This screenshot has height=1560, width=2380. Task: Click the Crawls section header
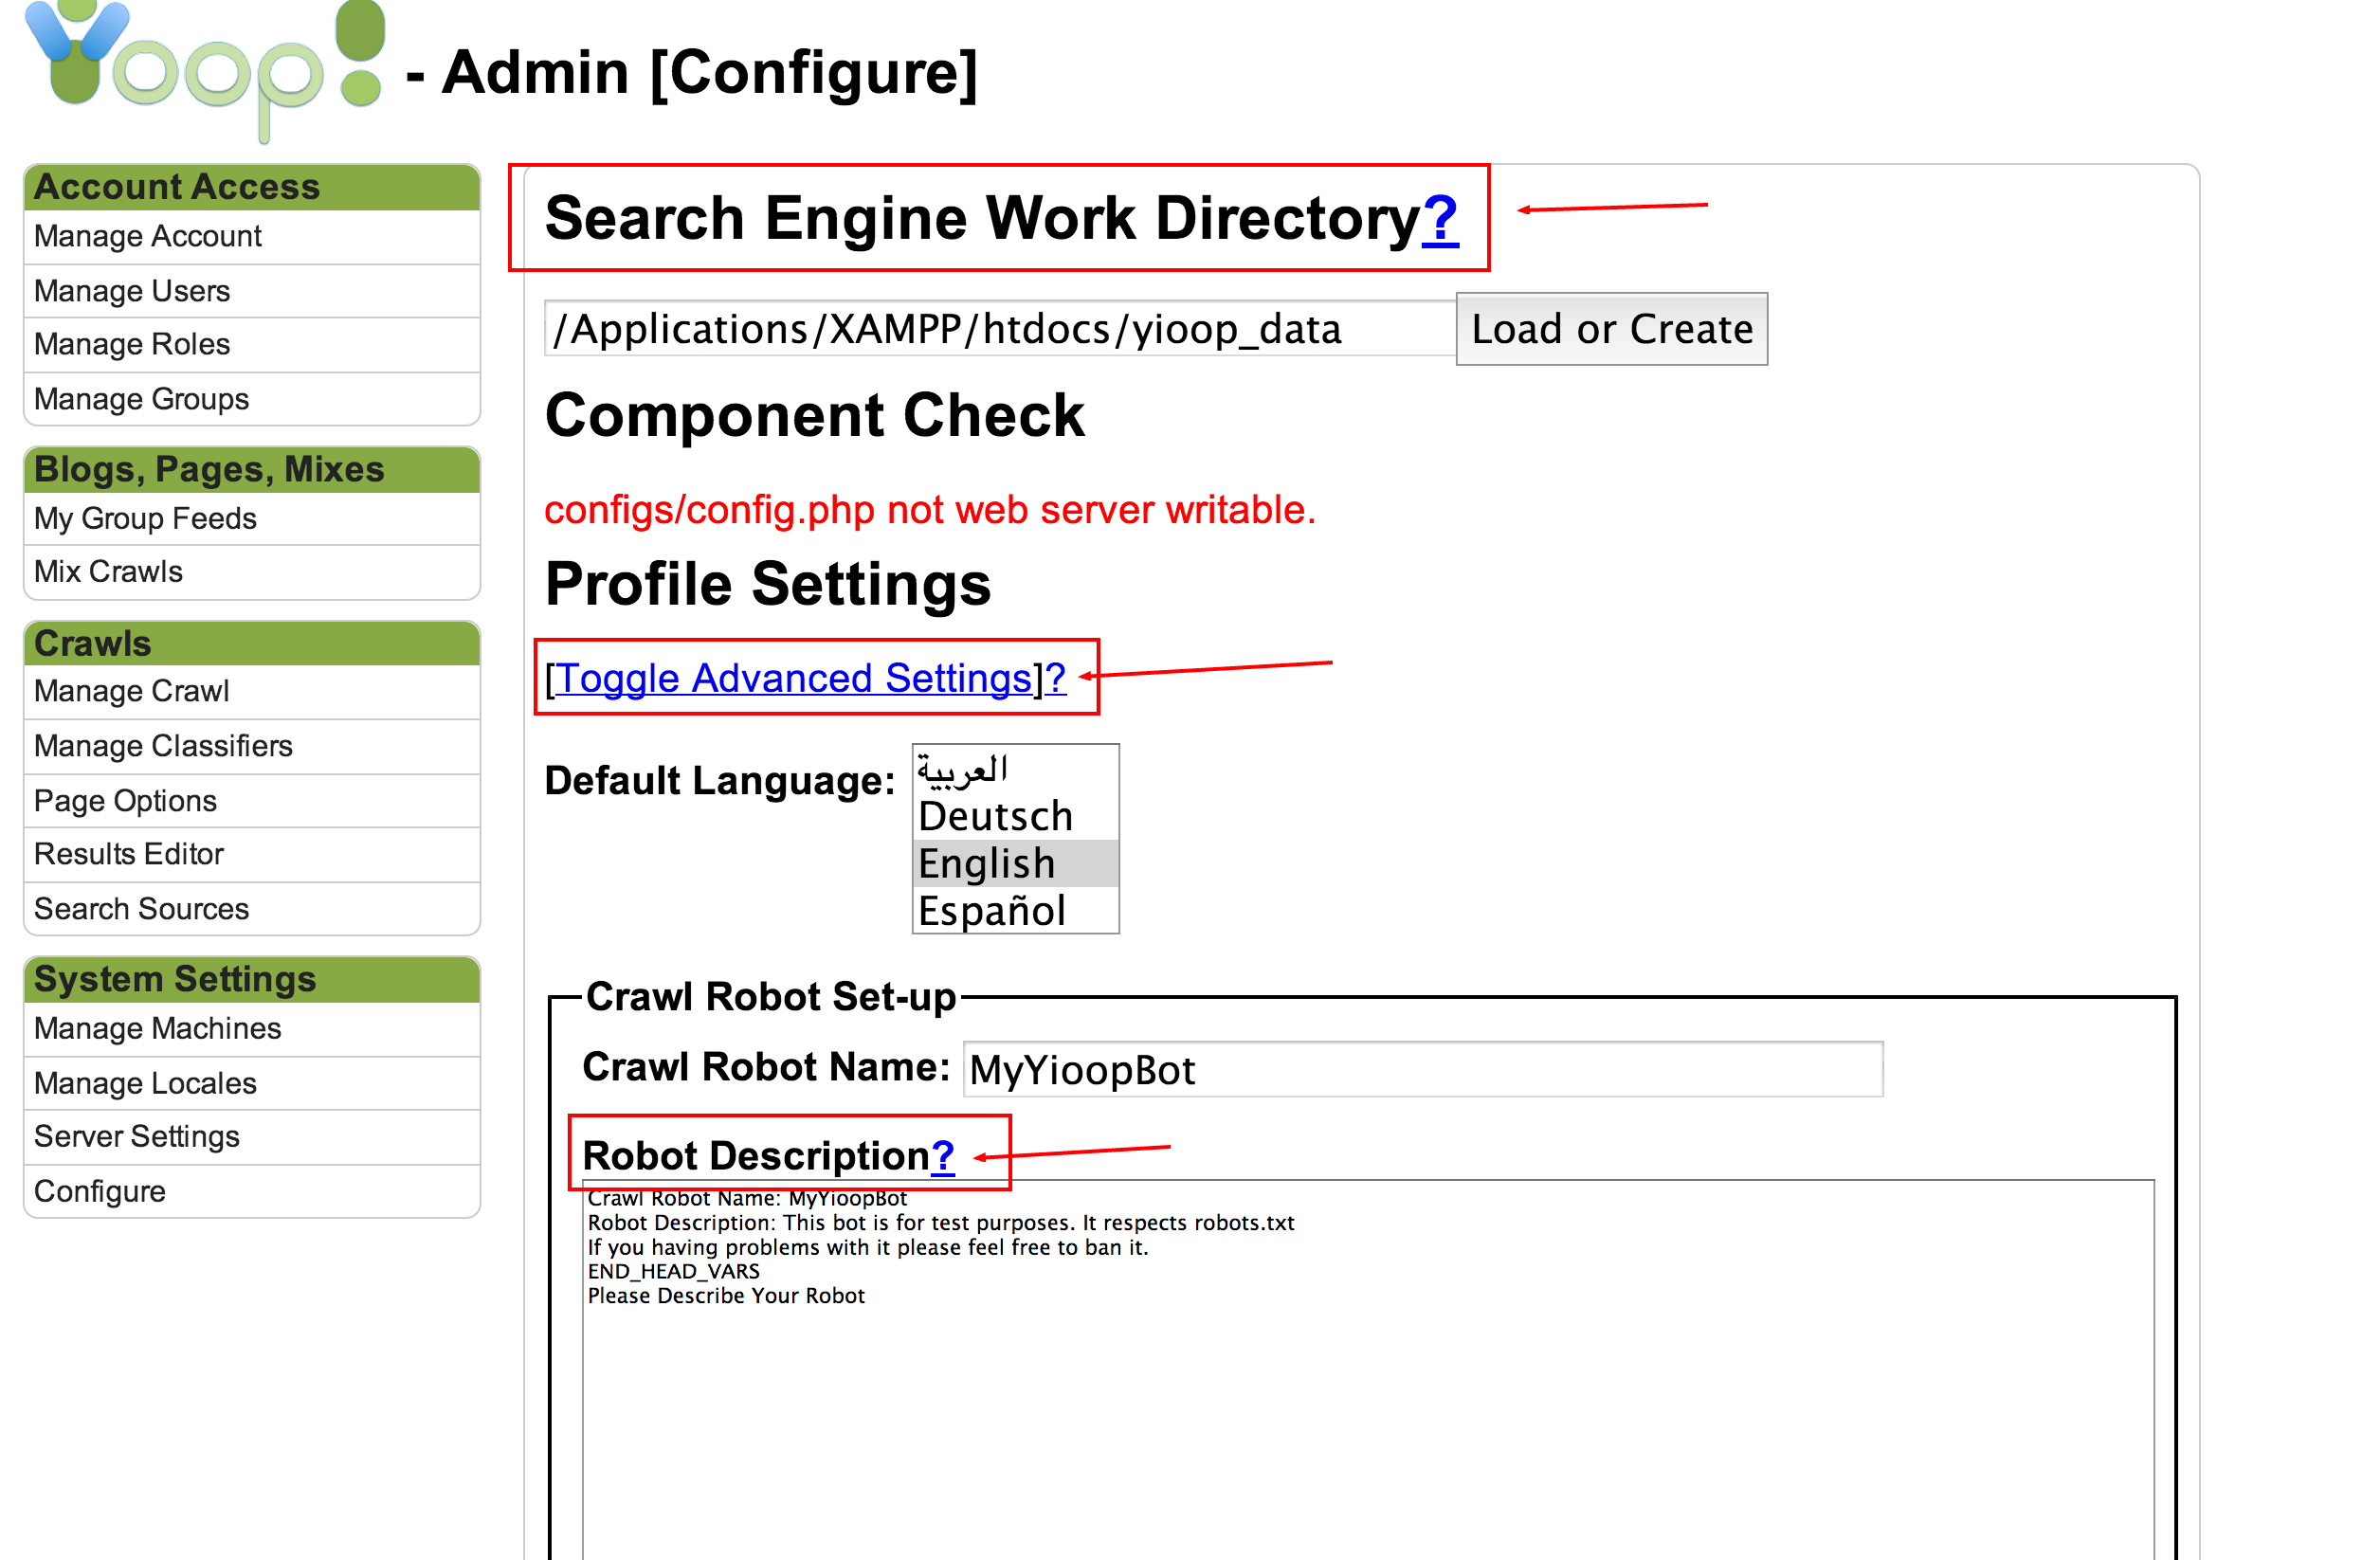[252, 643]
